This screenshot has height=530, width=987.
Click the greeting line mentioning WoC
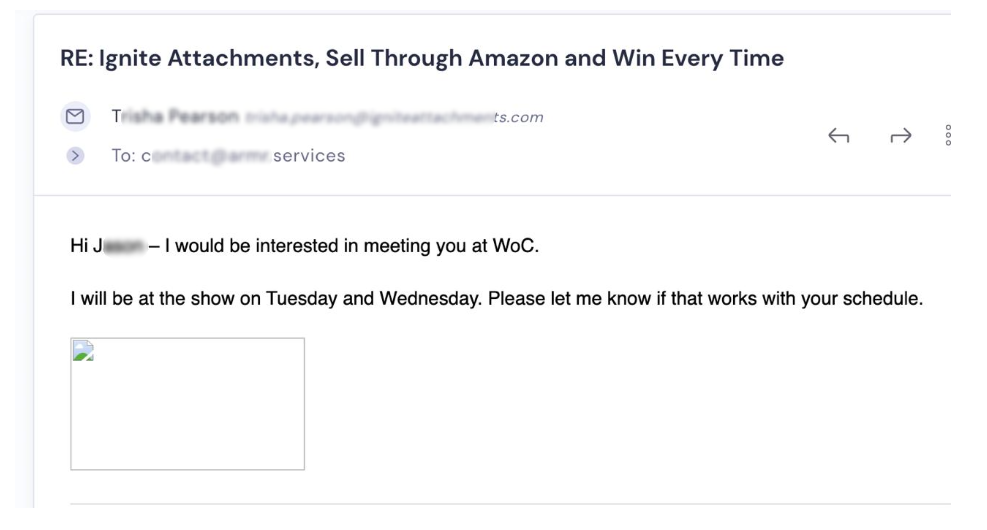pyautogui.click(x=305, y=245)
